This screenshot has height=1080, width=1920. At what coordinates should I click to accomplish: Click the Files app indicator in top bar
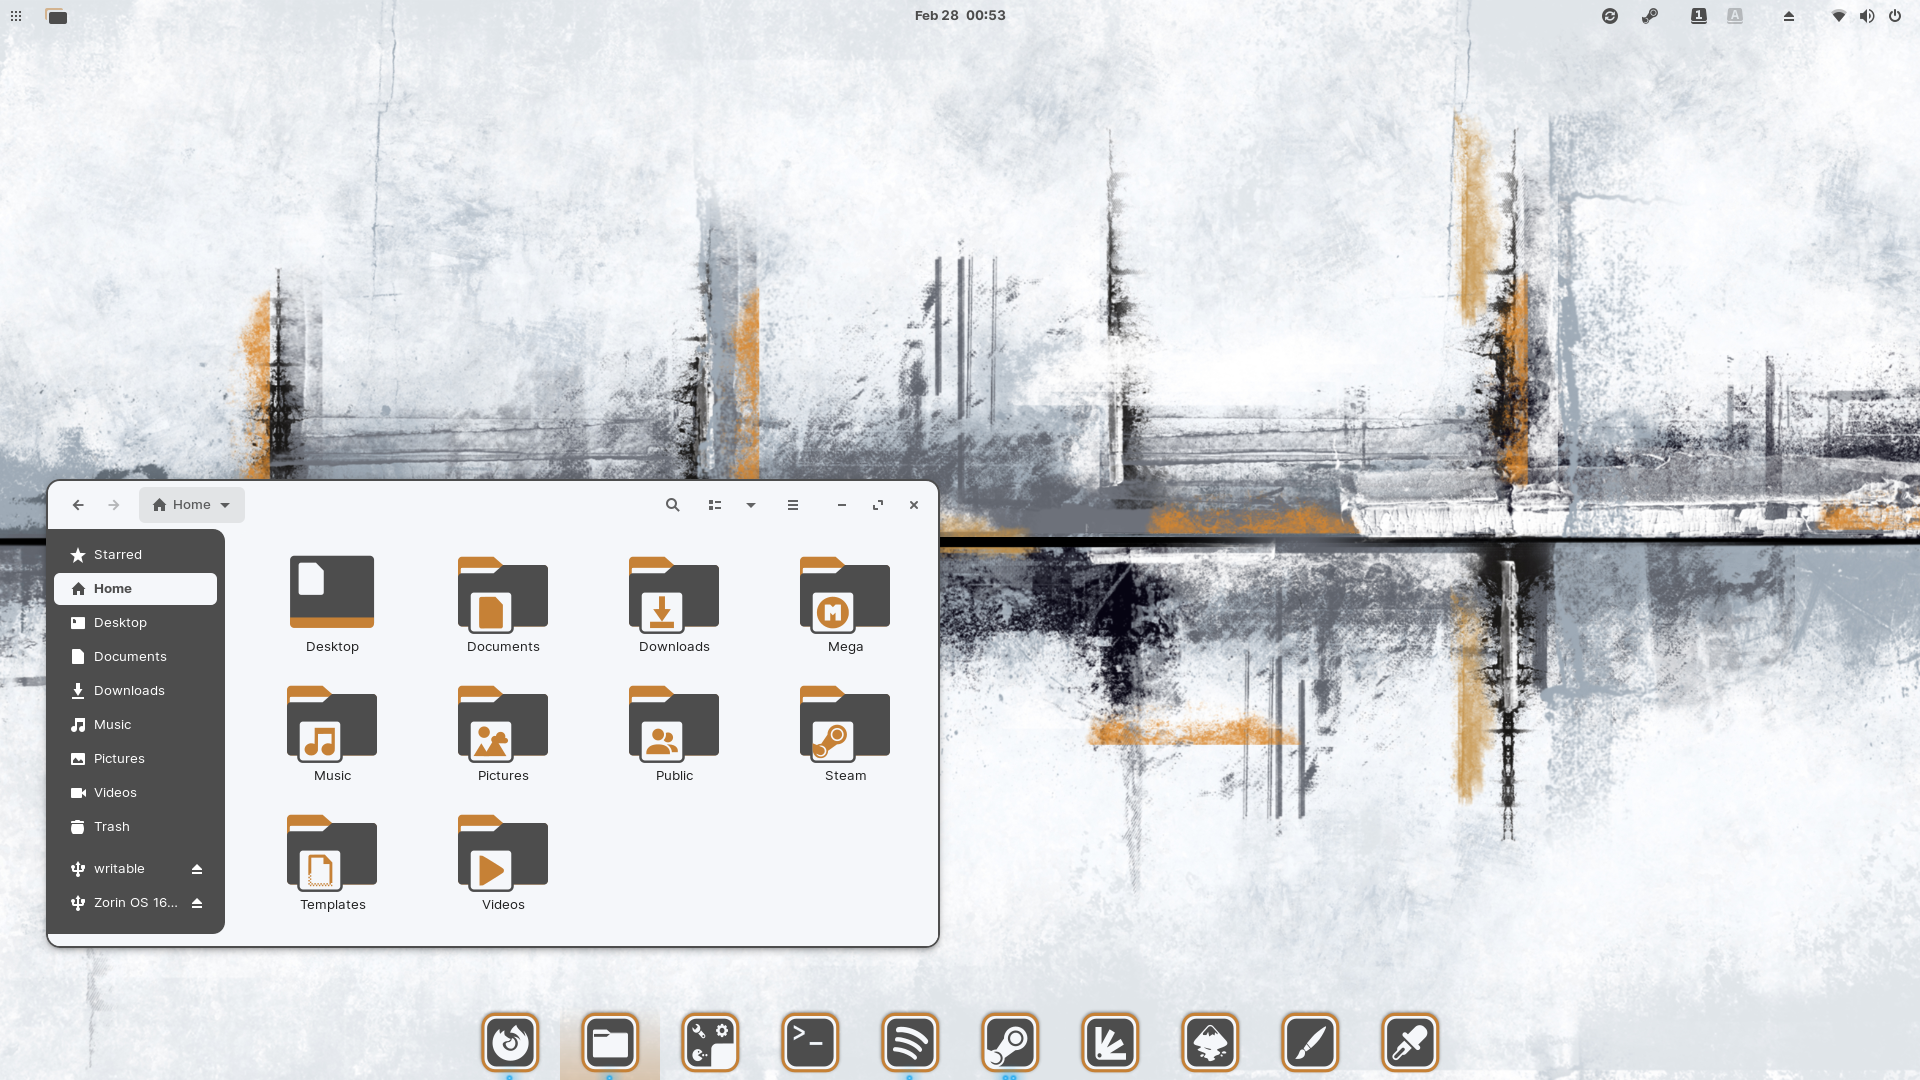pos(57,16)
